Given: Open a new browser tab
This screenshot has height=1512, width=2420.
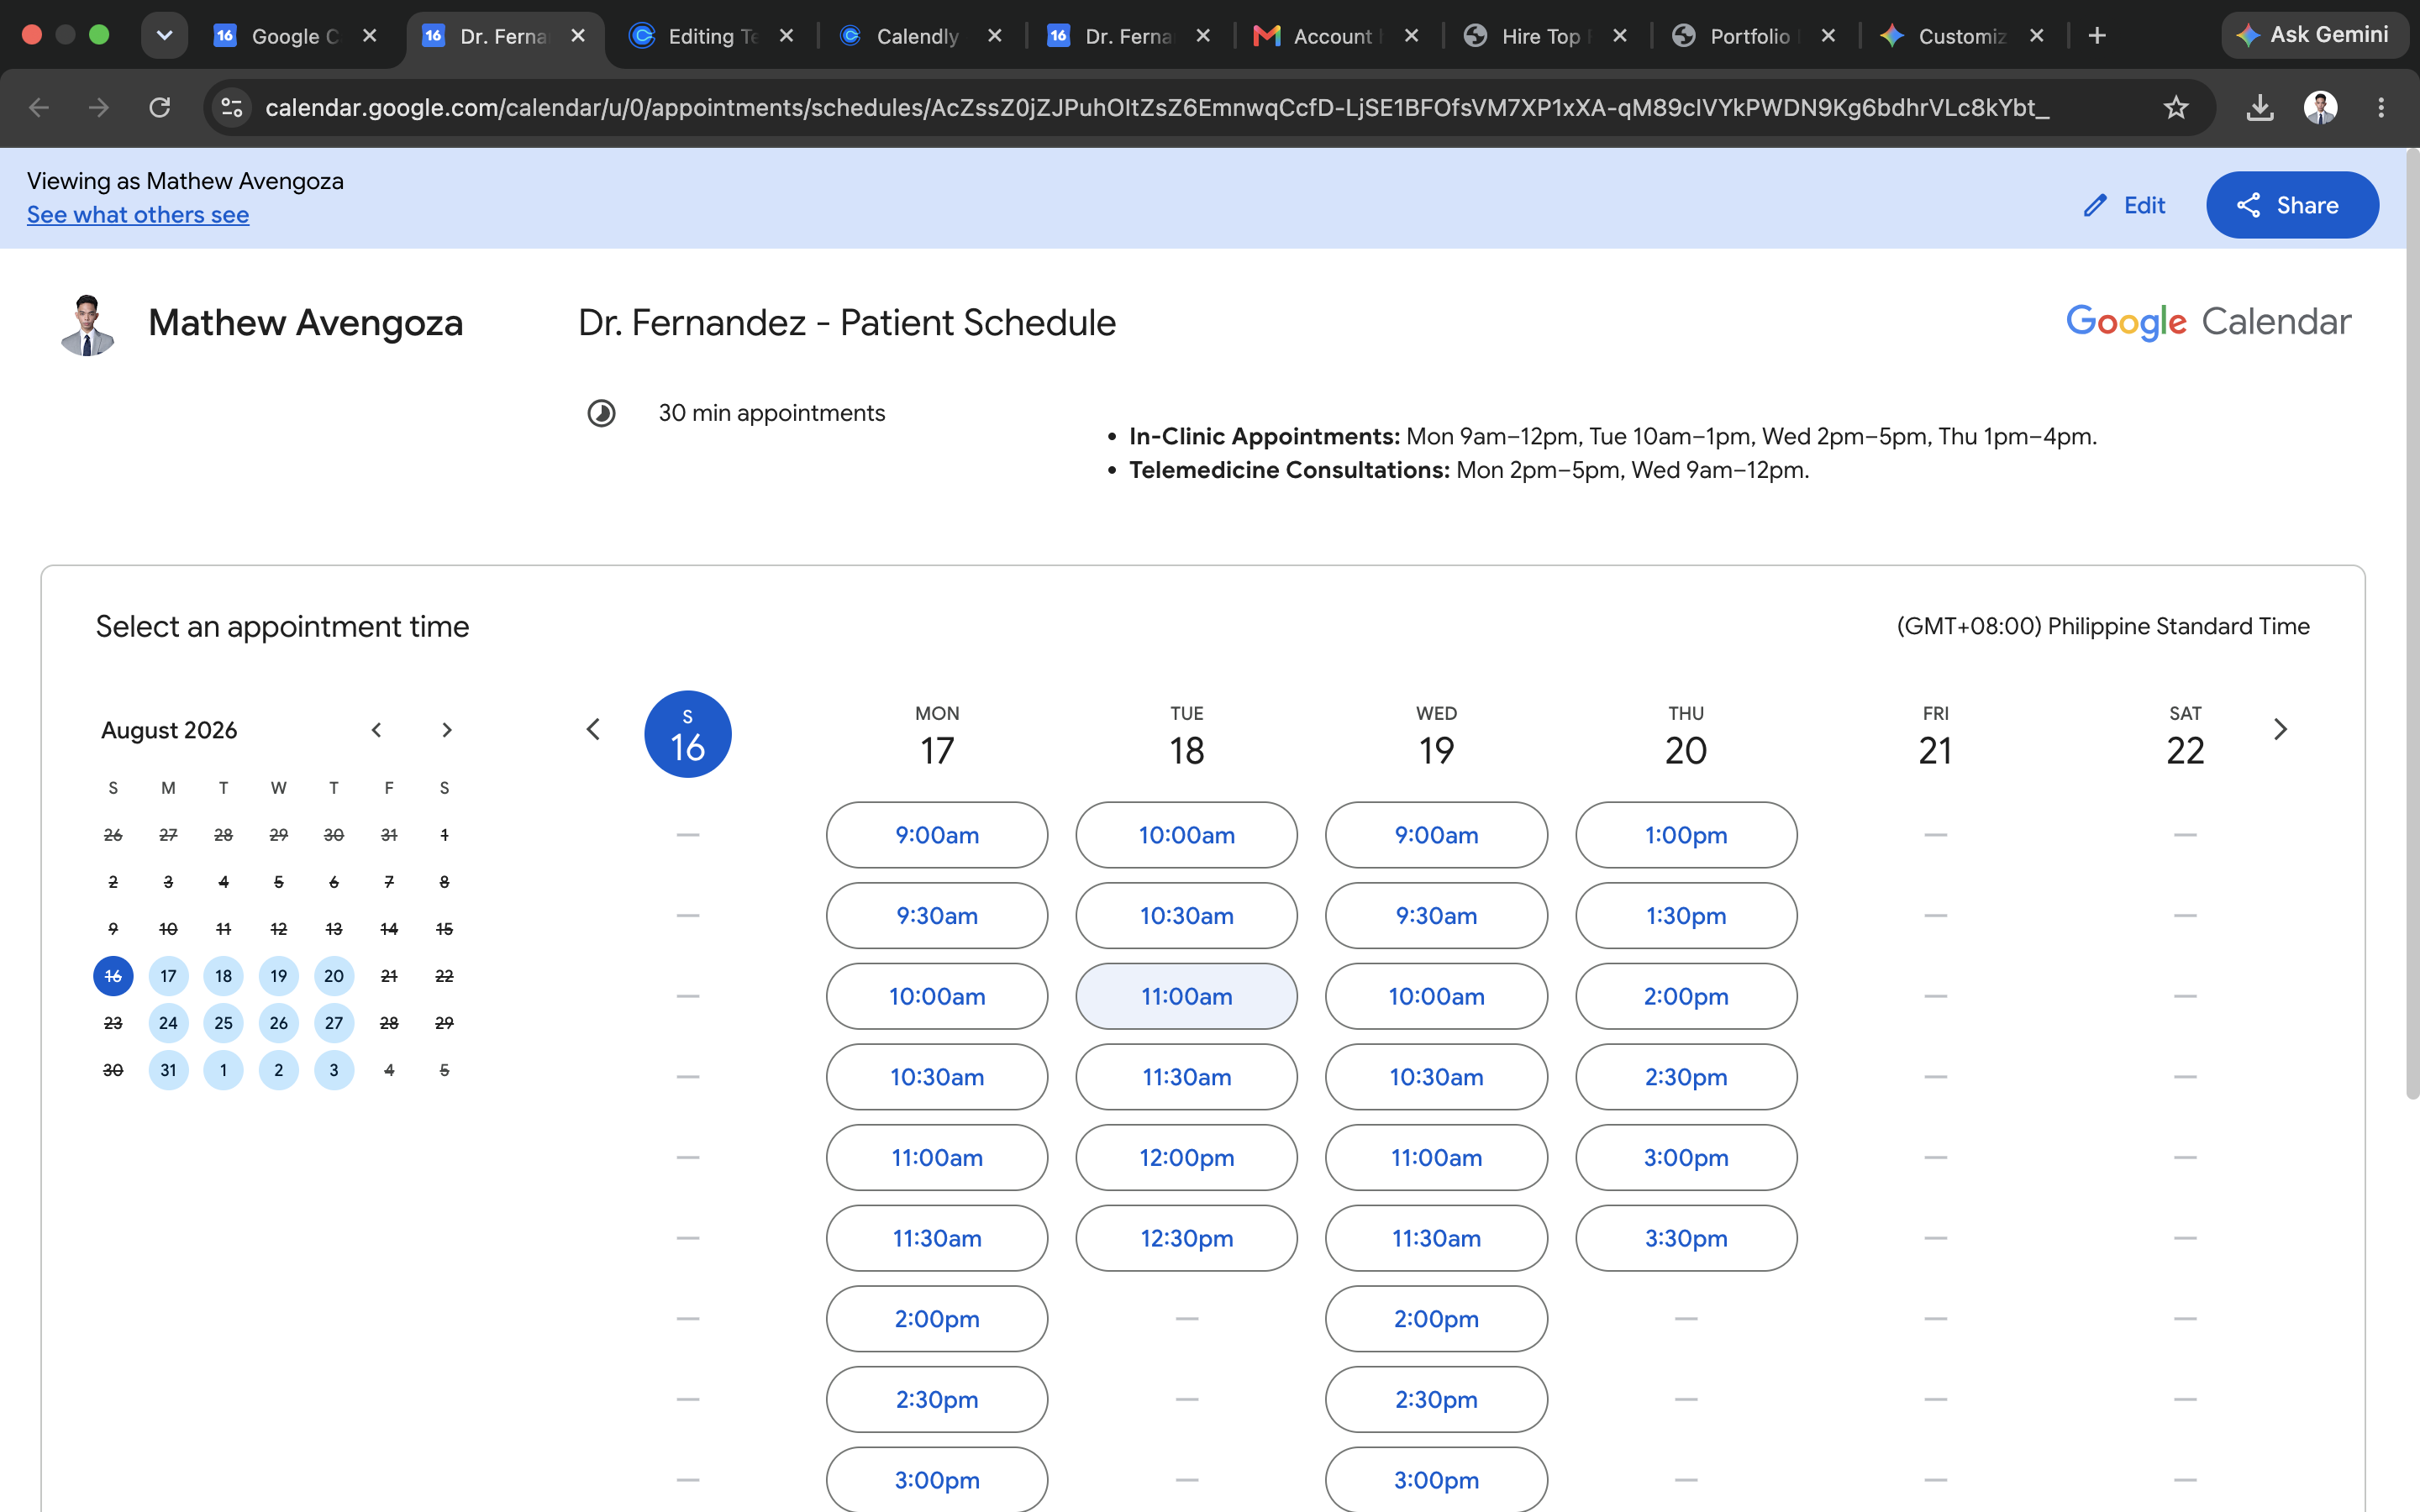Looking at the screenshot, I should [2097, 36].
